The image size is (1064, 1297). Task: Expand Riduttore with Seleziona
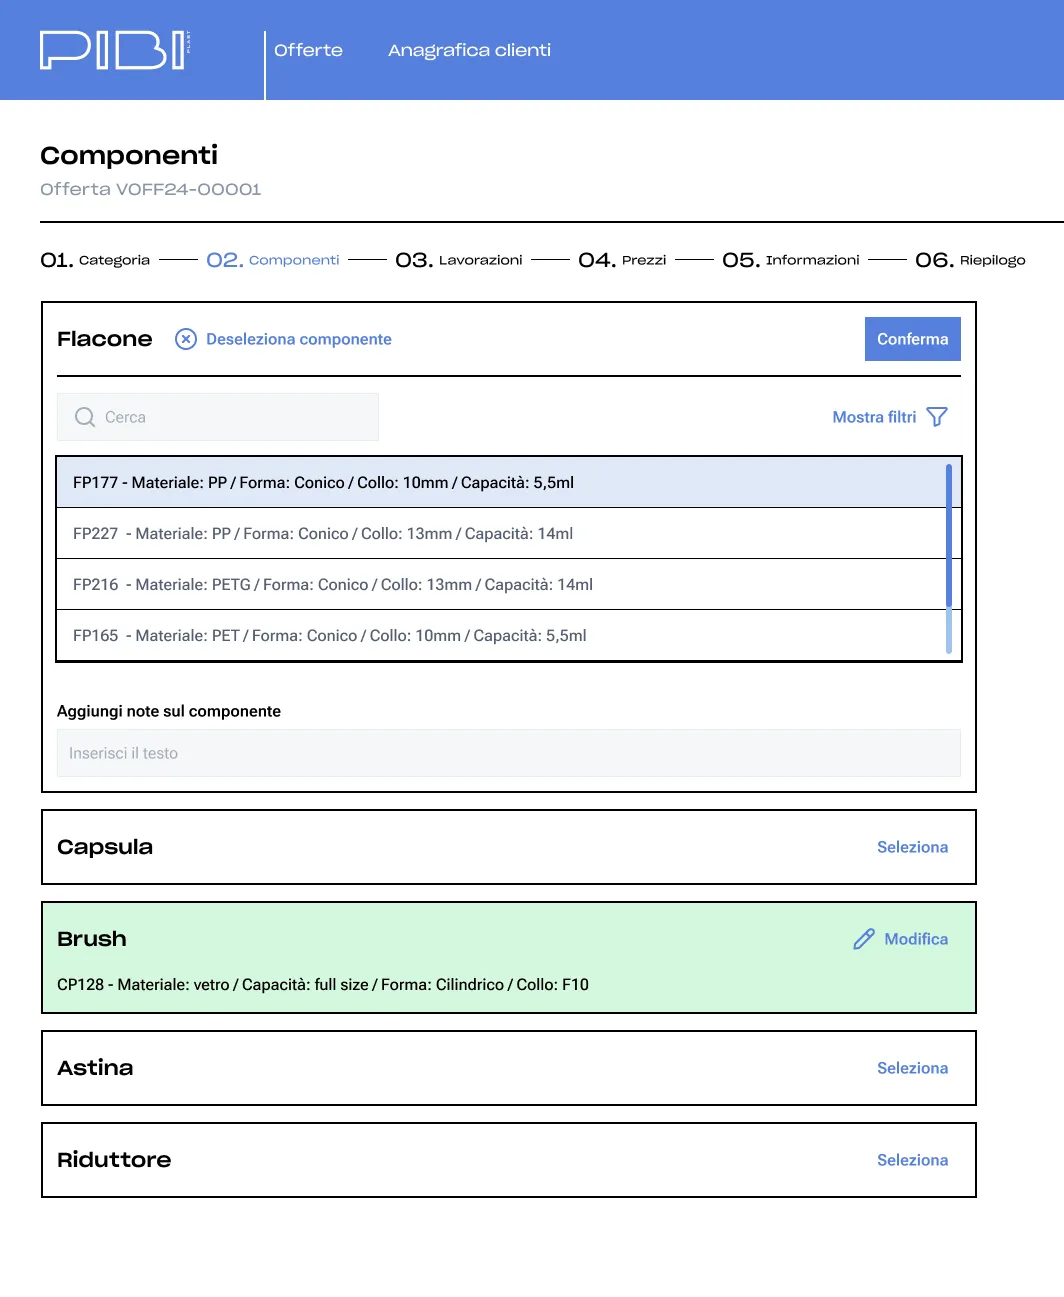tap(912, 1160)
